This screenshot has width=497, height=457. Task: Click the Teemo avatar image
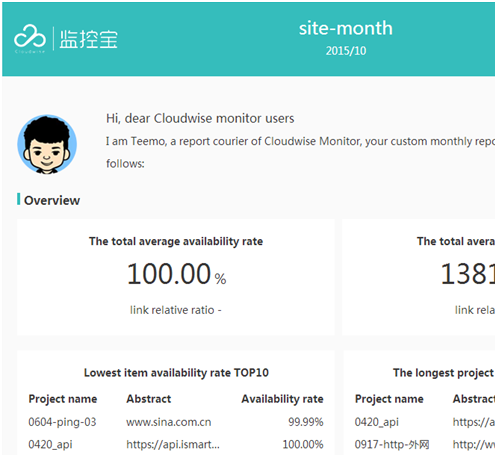(x=47, y=144)
